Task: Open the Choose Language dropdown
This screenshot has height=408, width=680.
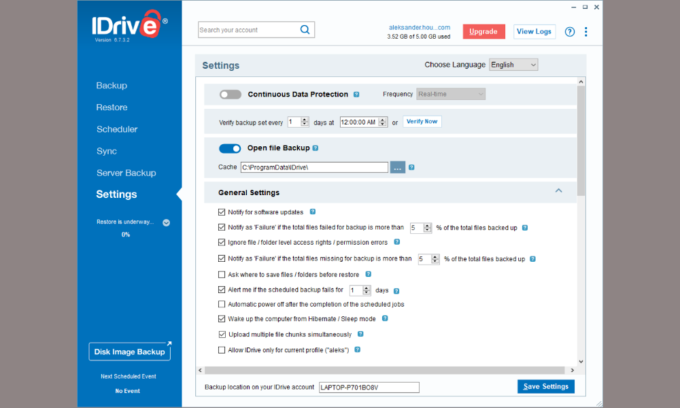Action: (513, 65)
